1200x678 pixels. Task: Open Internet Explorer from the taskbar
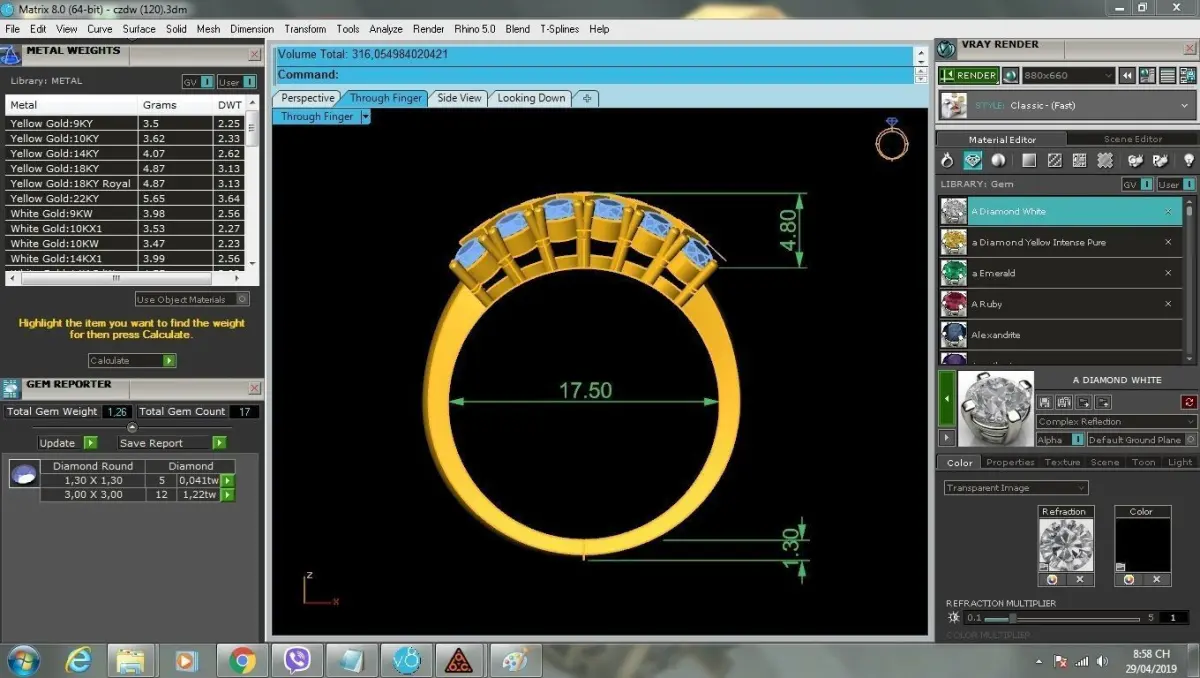79,660
